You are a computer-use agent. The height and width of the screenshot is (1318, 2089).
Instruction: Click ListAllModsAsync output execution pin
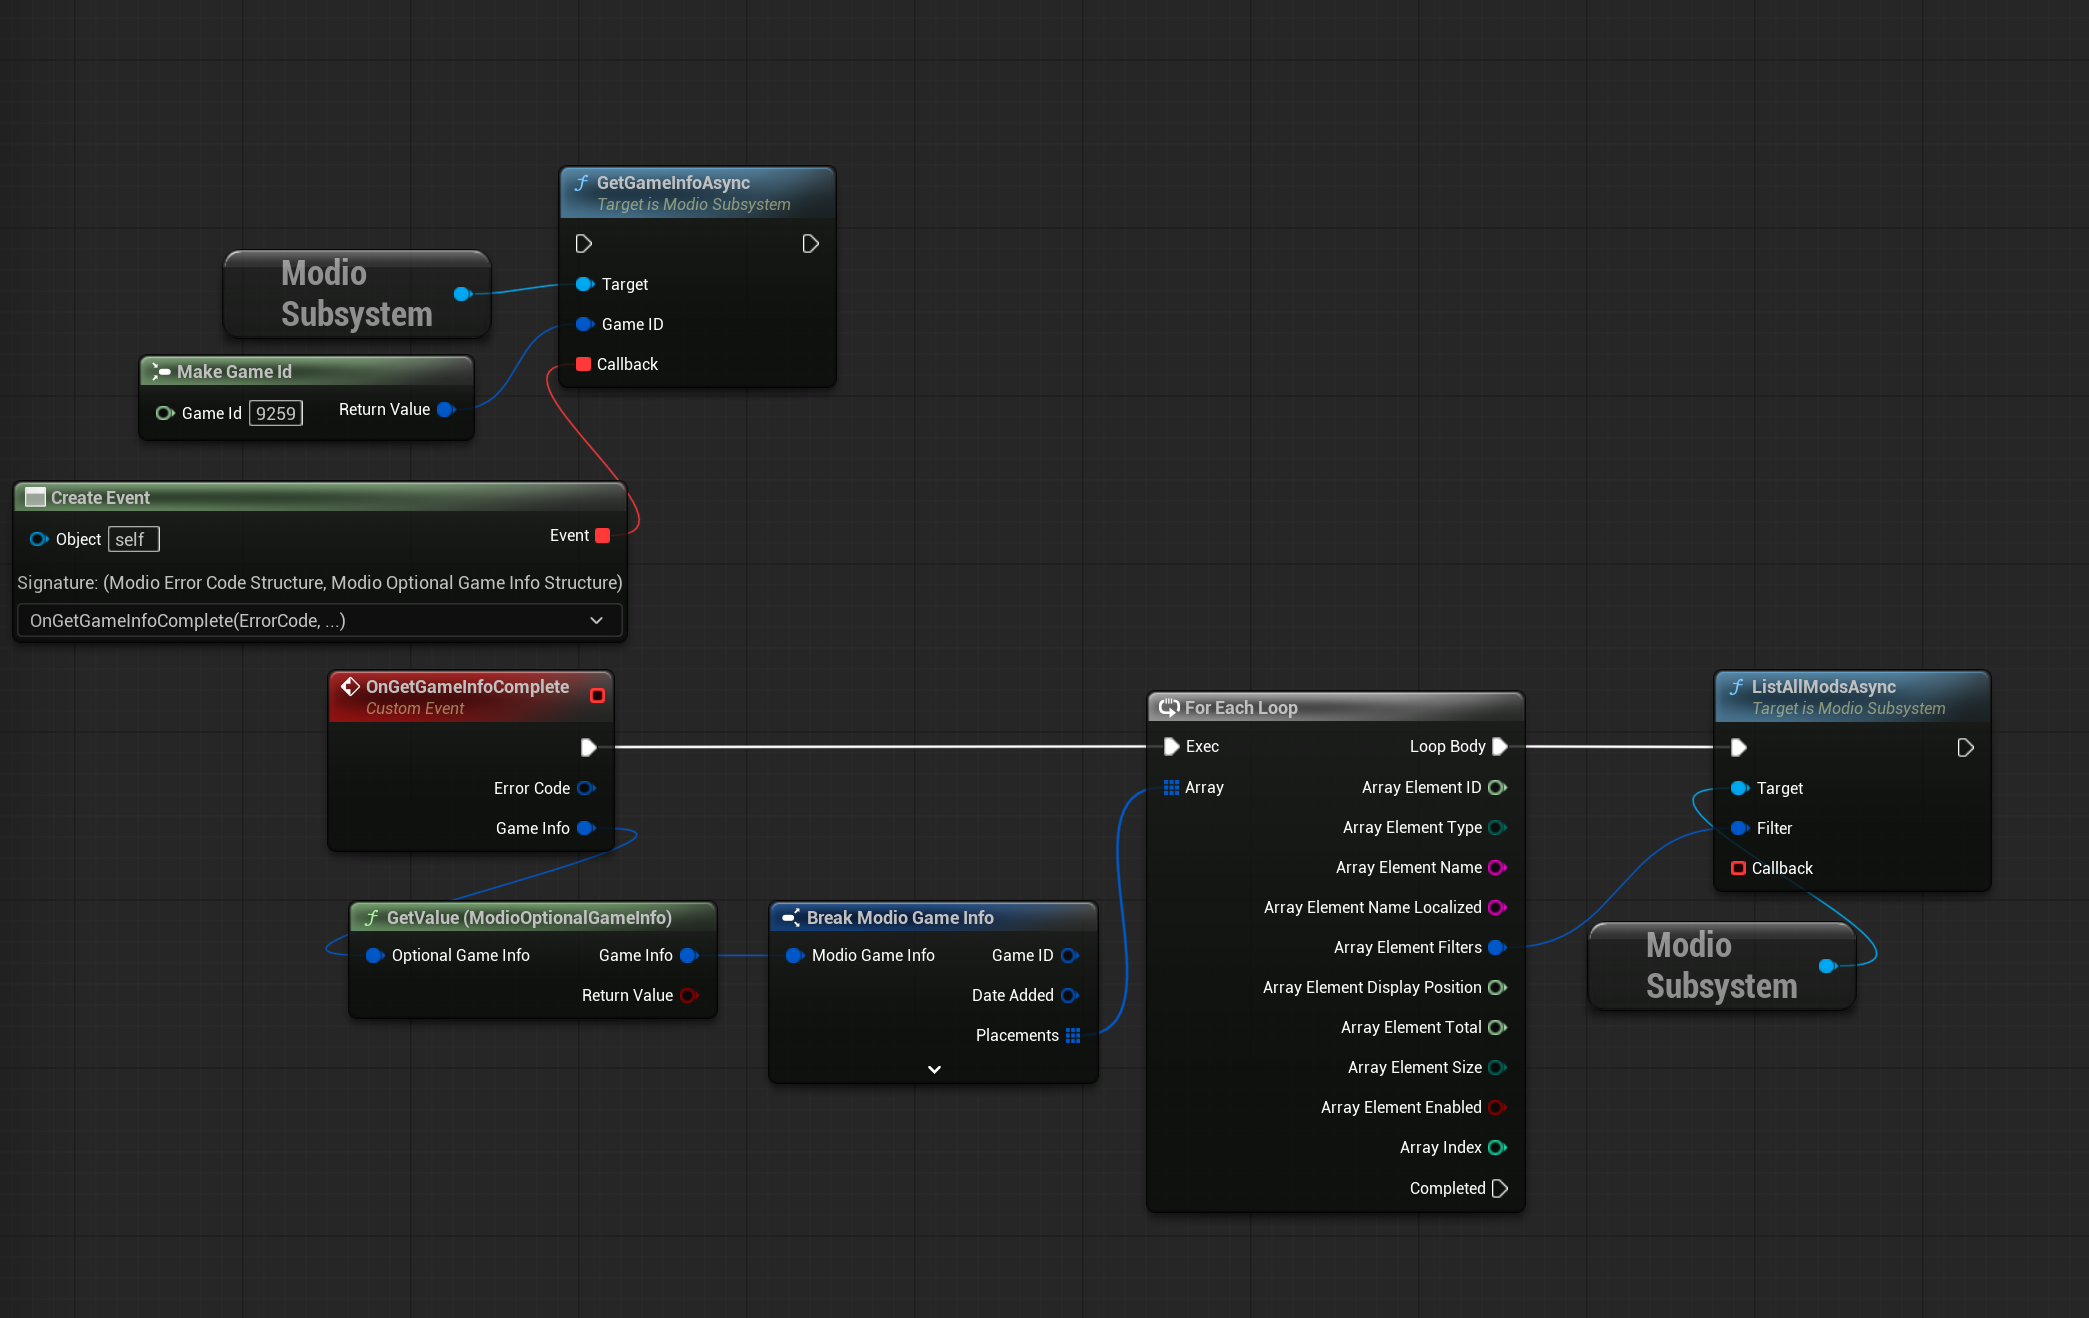pyautogui.click(x=1965, y=748)
